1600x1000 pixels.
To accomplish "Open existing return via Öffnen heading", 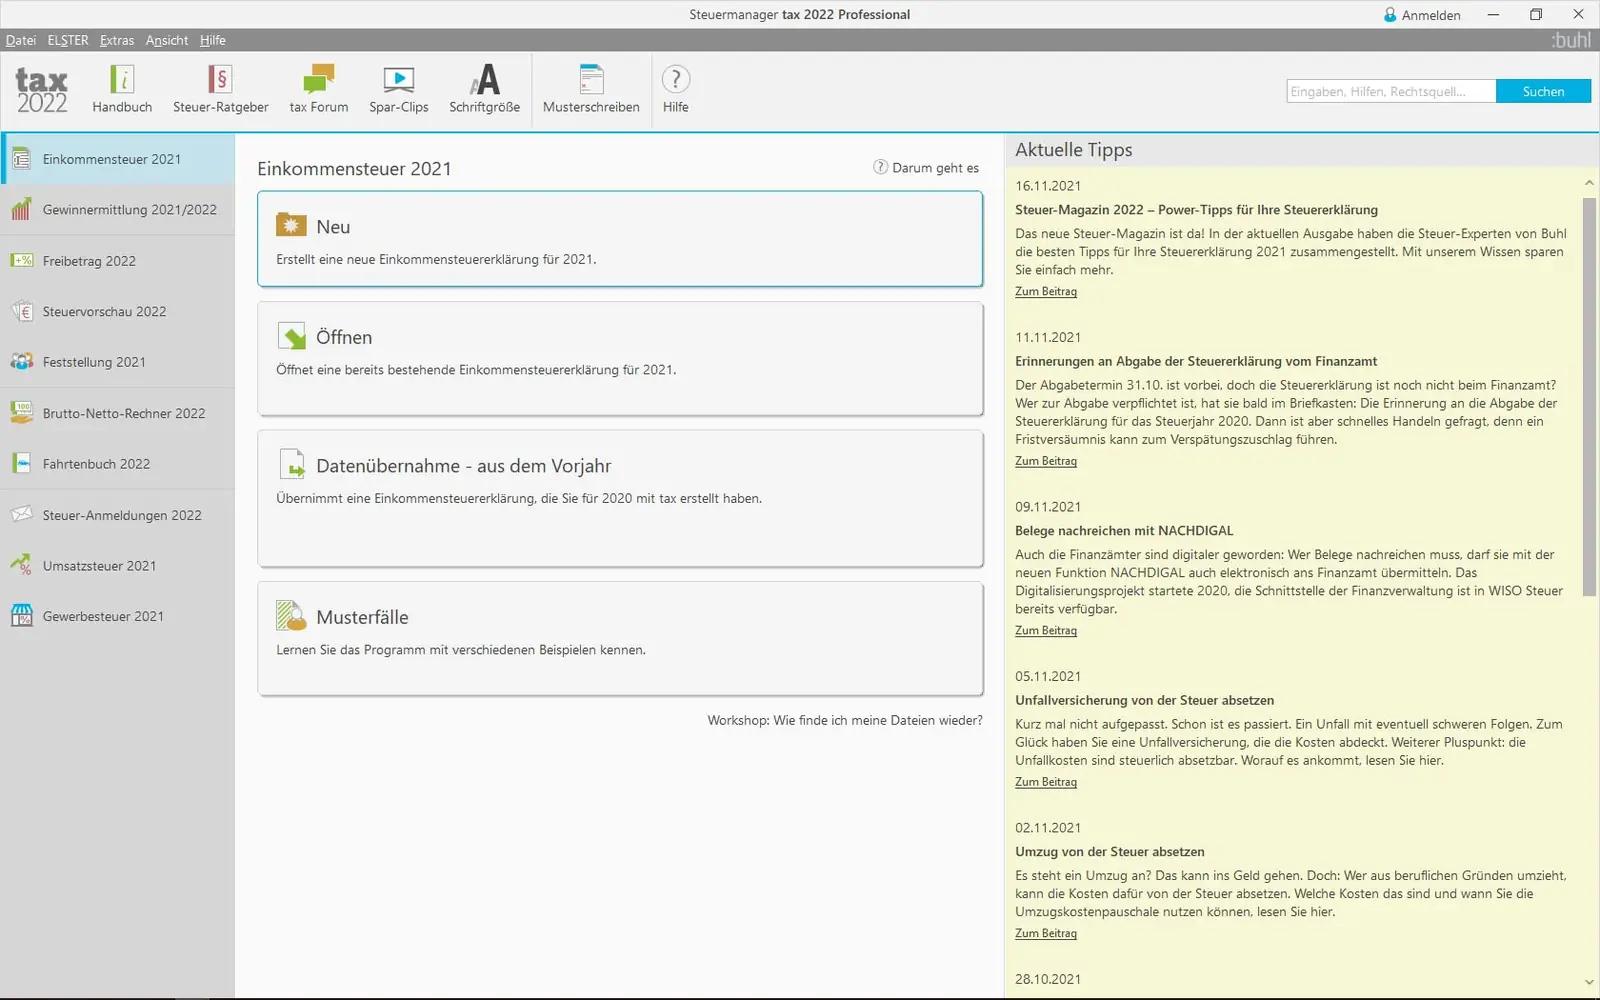I will [x=344, y=337].
